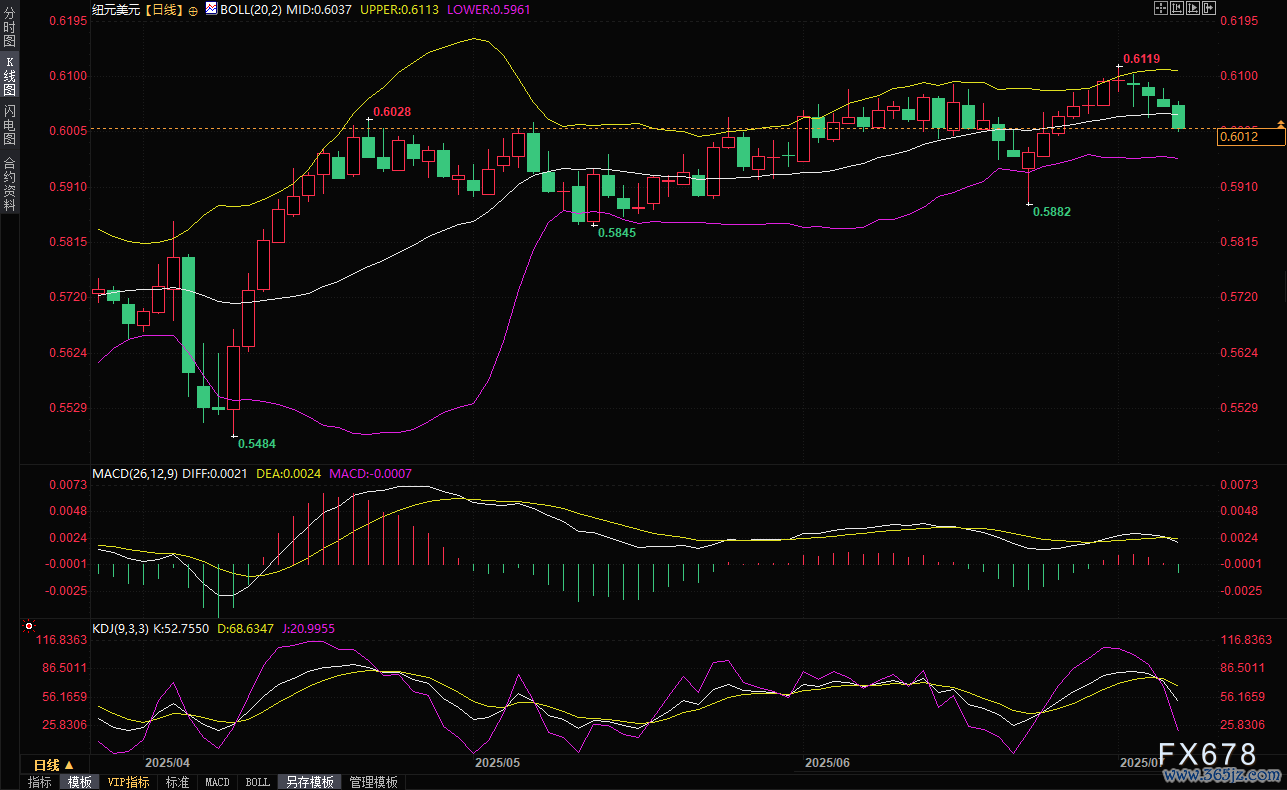The image size is (1287, 790).
Task: Open the 合约资料 side tab
Action: tap(9, 182)
